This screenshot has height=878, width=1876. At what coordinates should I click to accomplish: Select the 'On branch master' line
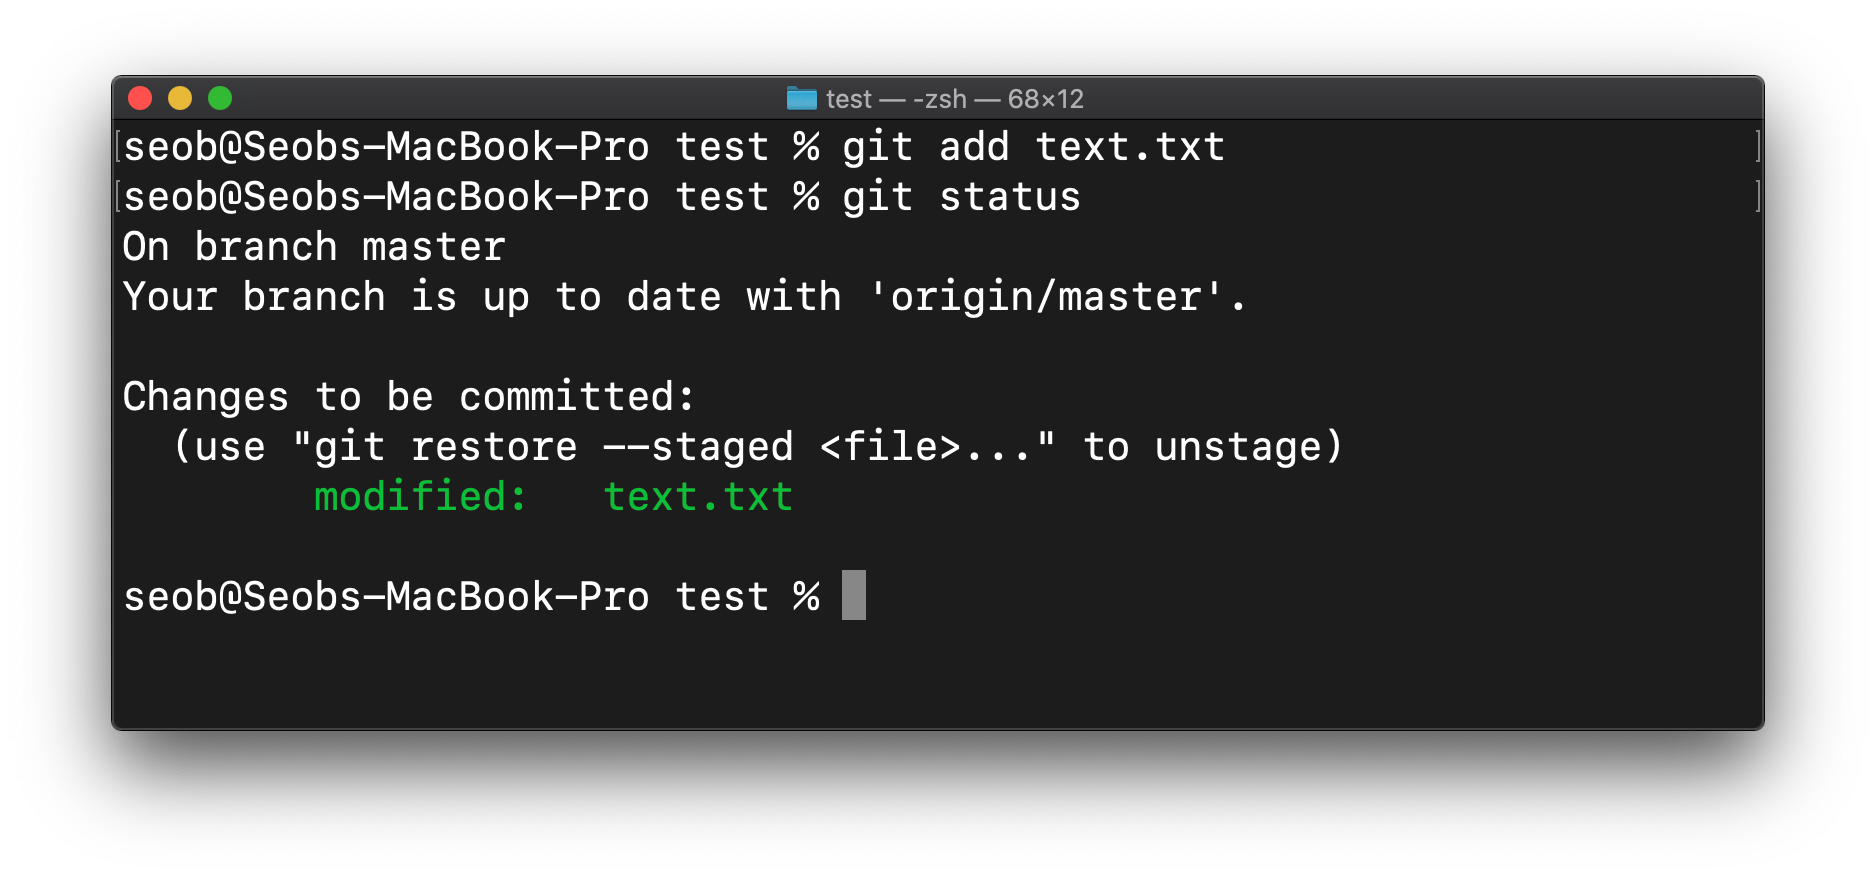point(312,246)
